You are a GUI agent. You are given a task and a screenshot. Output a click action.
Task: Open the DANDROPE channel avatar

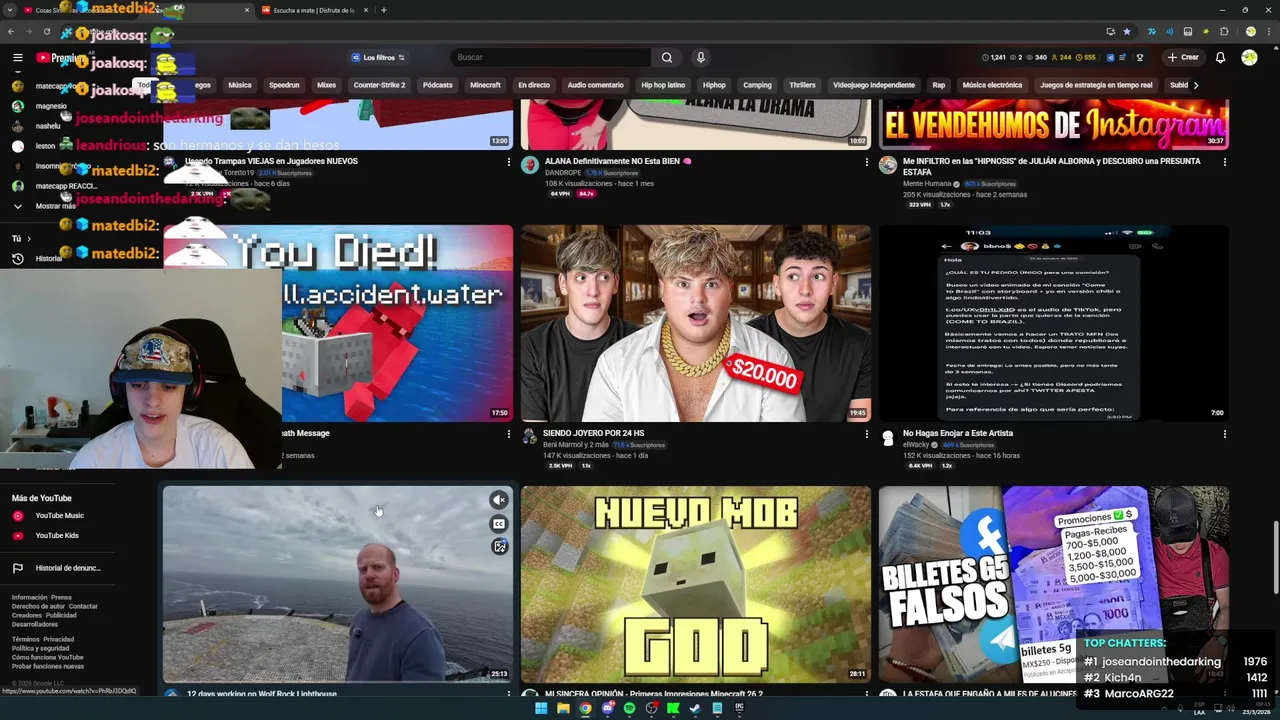click(529, 166)
